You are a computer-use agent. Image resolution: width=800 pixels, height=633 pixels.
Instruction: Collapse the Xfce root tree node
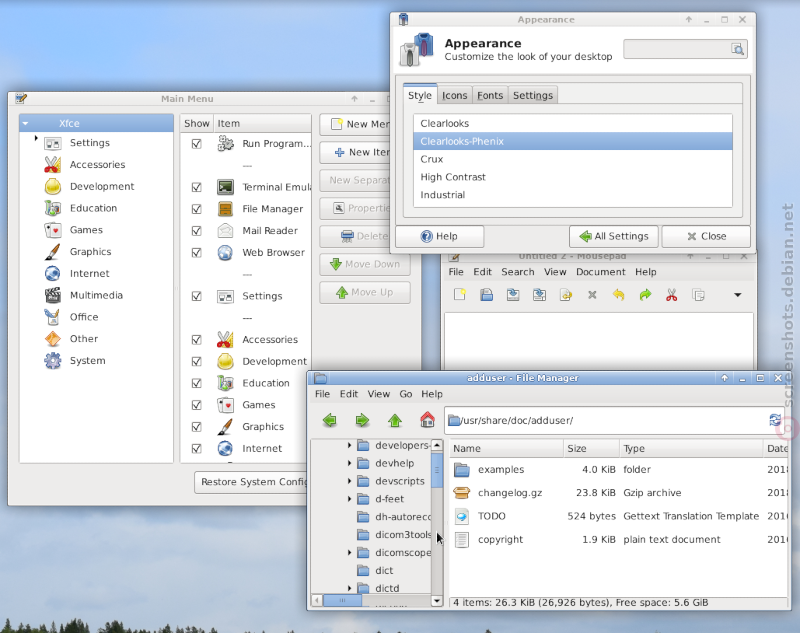click(x=25, y=123)
